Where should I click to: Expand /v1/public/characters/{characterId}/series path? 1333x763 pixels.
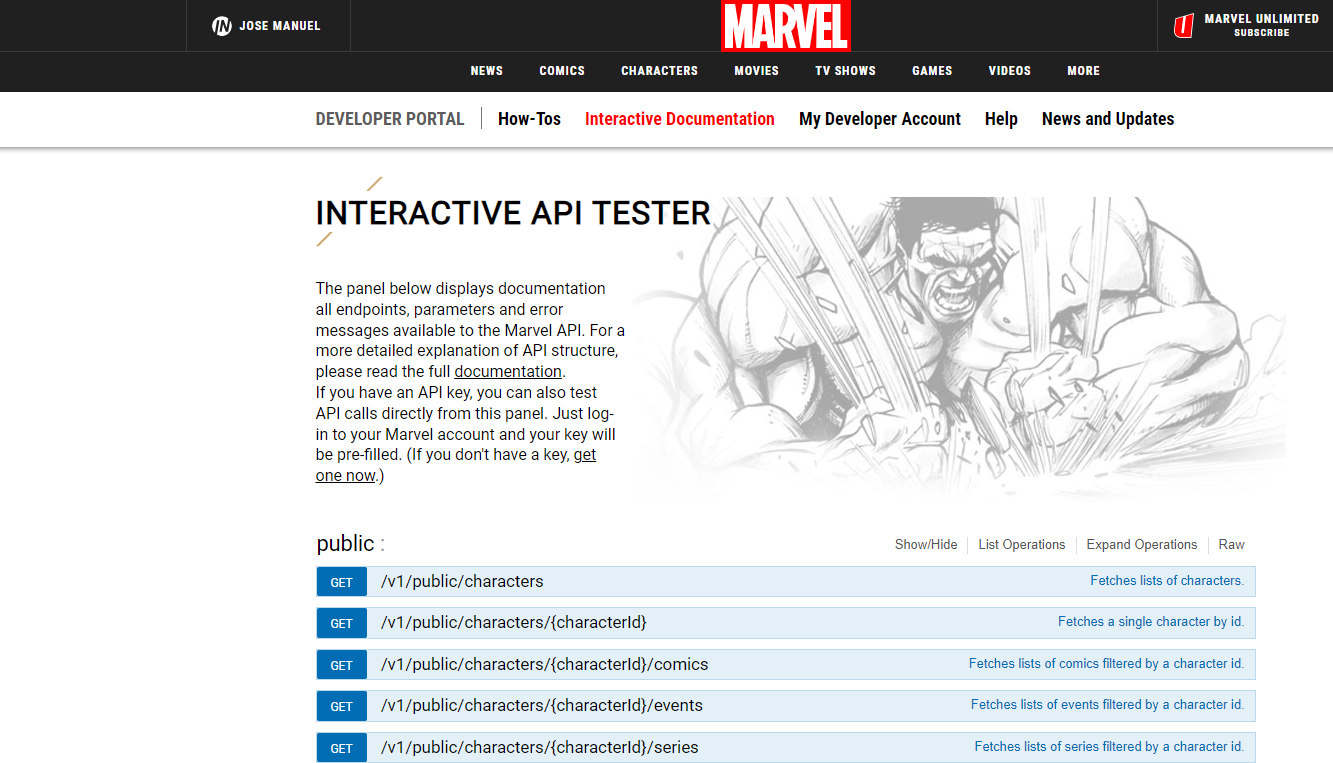coord(540,747)
